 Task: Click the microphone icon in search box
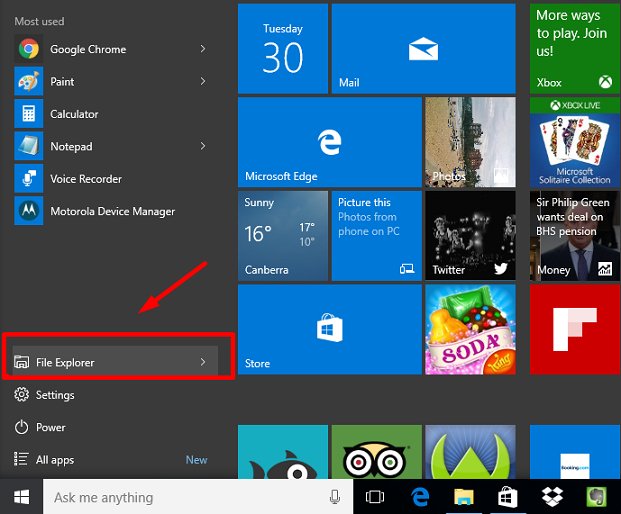(334, 497)
